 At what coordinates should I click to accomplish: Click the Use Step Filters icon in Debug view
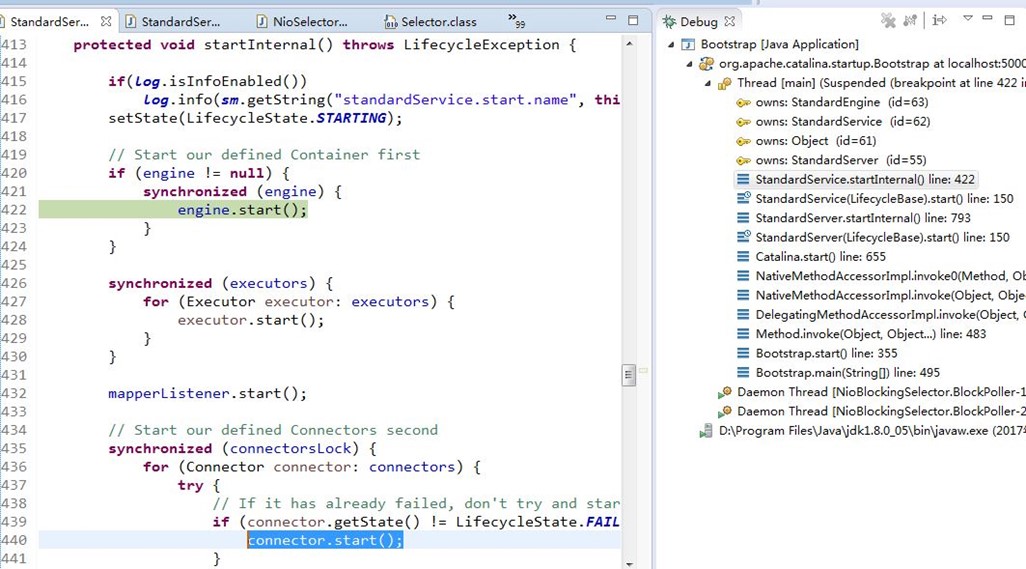[x=910, y=21]
